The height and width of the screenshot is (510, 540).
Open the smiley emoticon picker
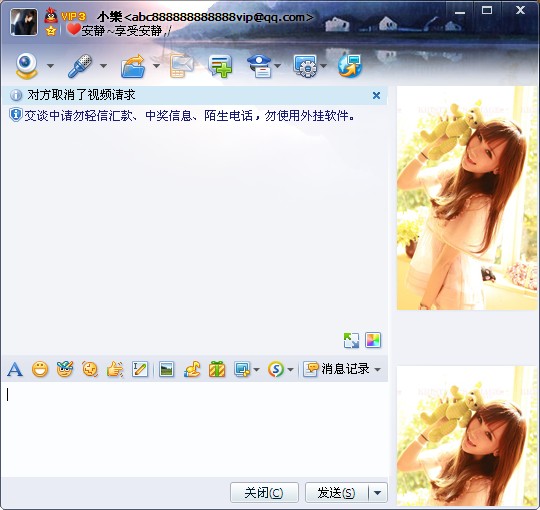click(x=40, y=370)
